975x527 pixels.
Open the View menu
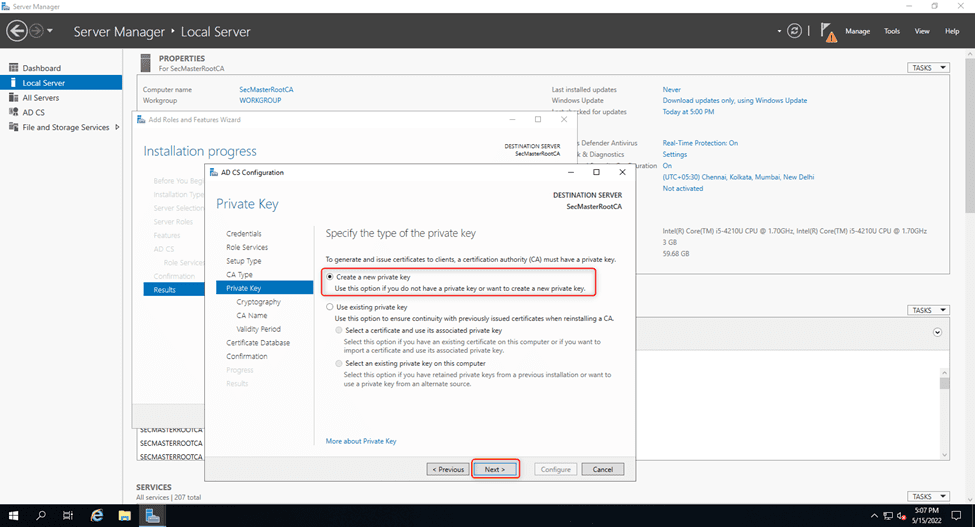coord(922,31)
